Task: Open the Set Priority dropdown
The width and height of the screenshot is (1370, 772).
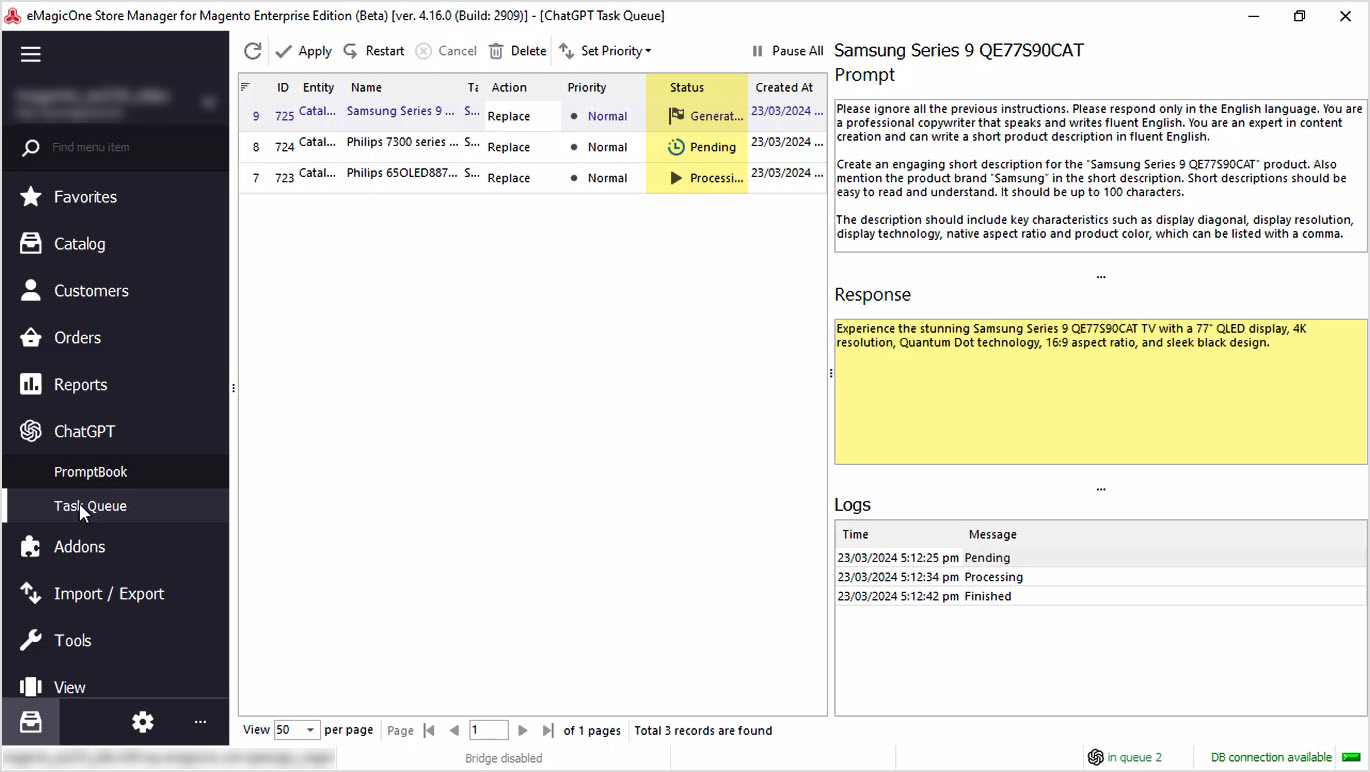Action: pos(605,51)
